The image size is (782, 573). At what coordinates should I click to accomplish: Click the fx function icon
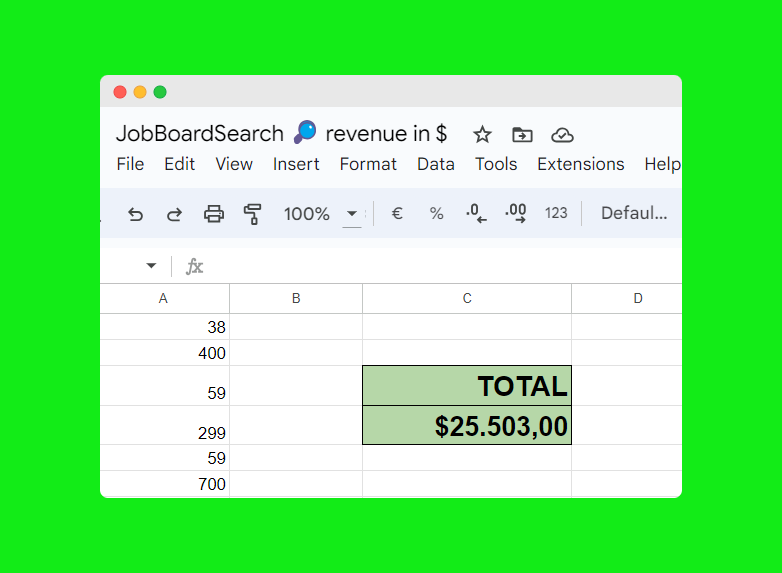click(195, 266)
